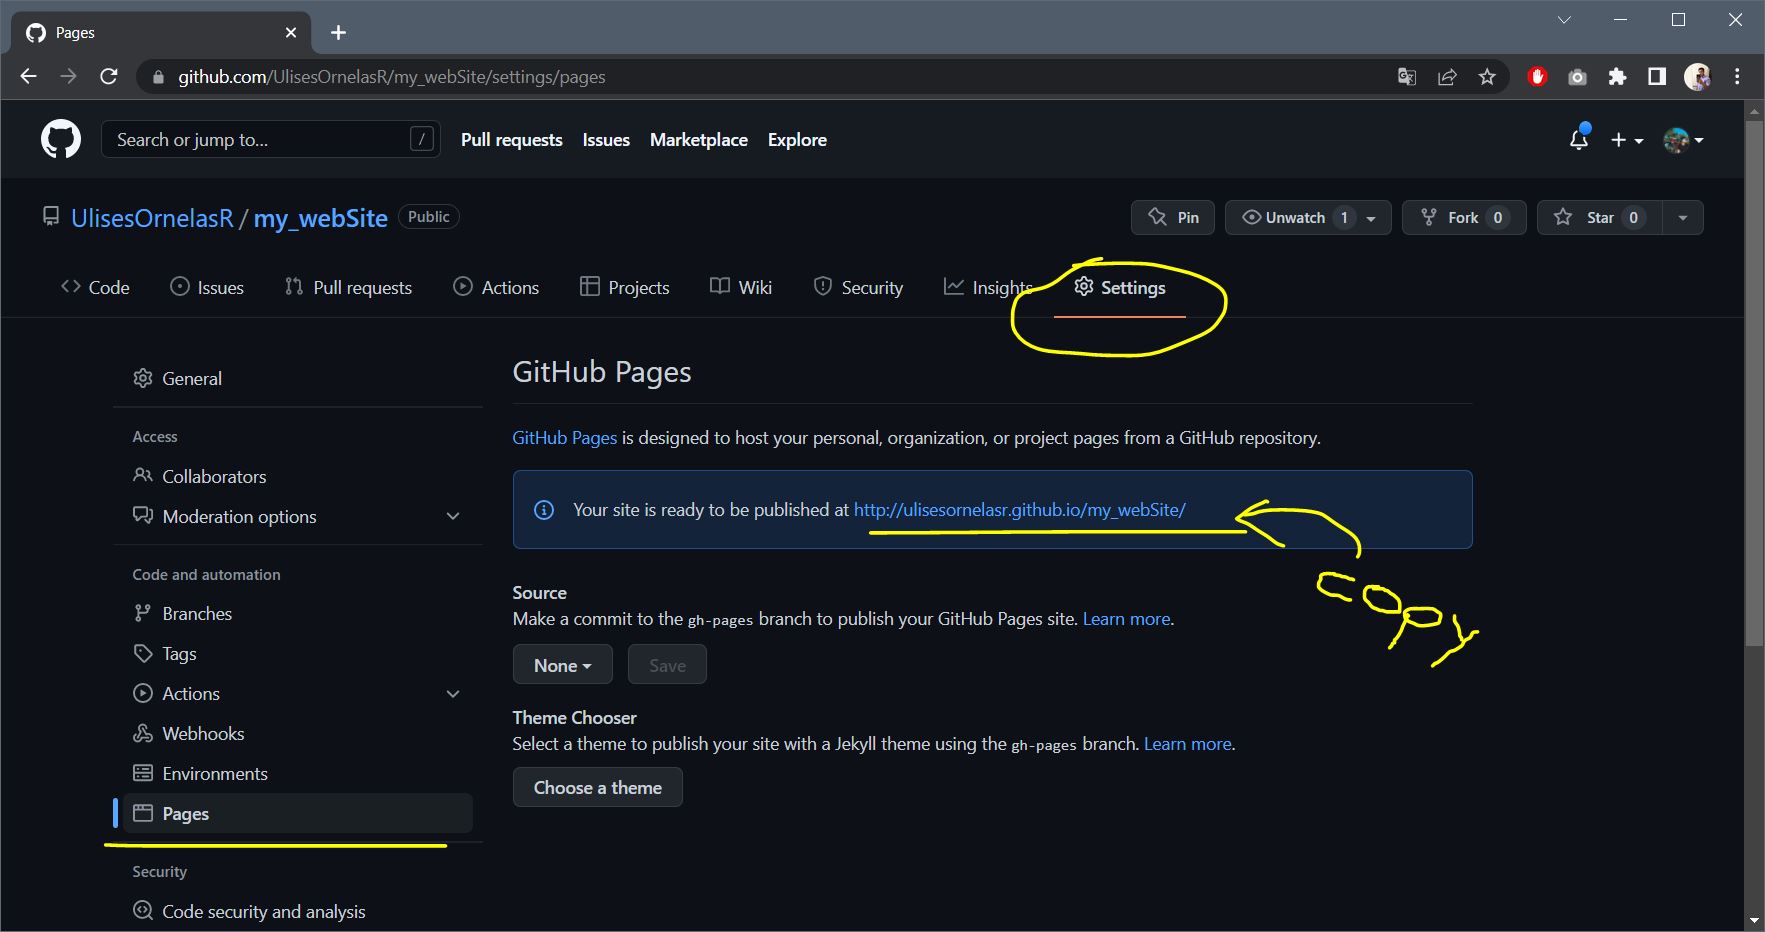Click Learn more under Source
Image resolution: width=1765 pixels, height=932 pixels.
(1126, 619)
